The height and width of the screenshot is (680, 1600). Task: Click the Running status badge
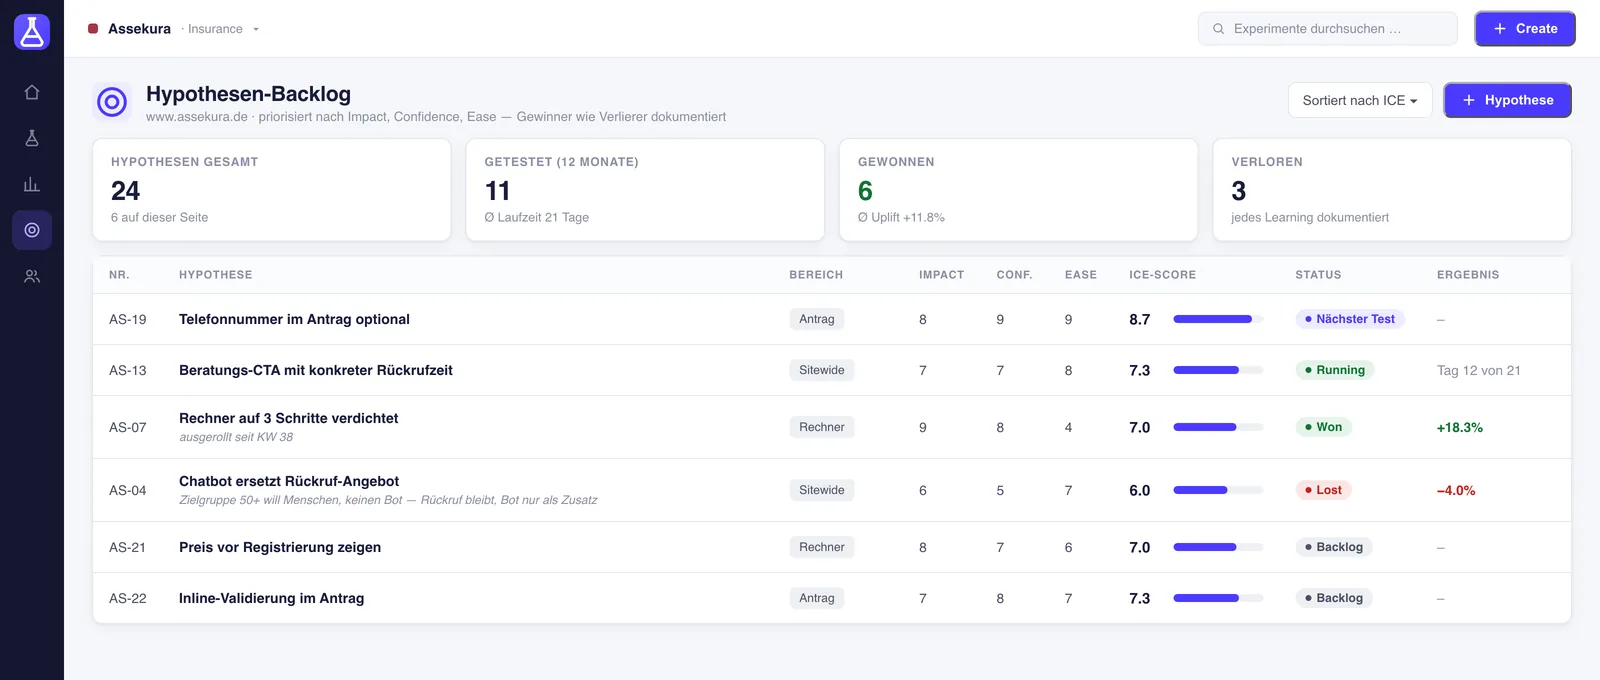[x=1335, y=370]
